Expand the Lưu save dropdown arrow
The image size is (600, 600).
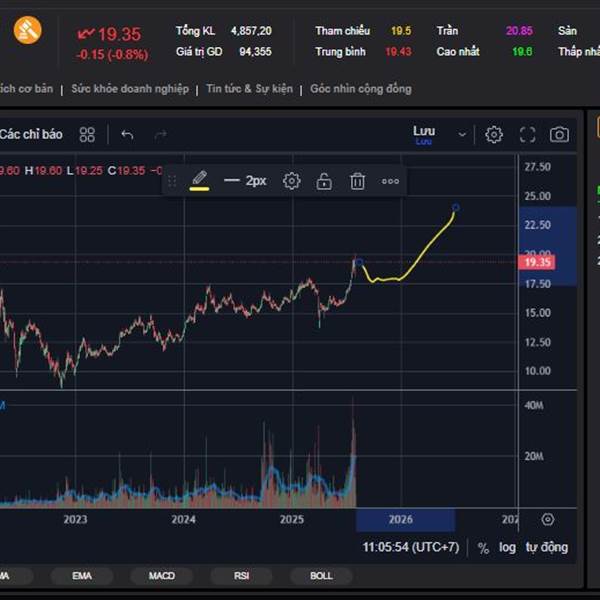click(x=462, y=134)
